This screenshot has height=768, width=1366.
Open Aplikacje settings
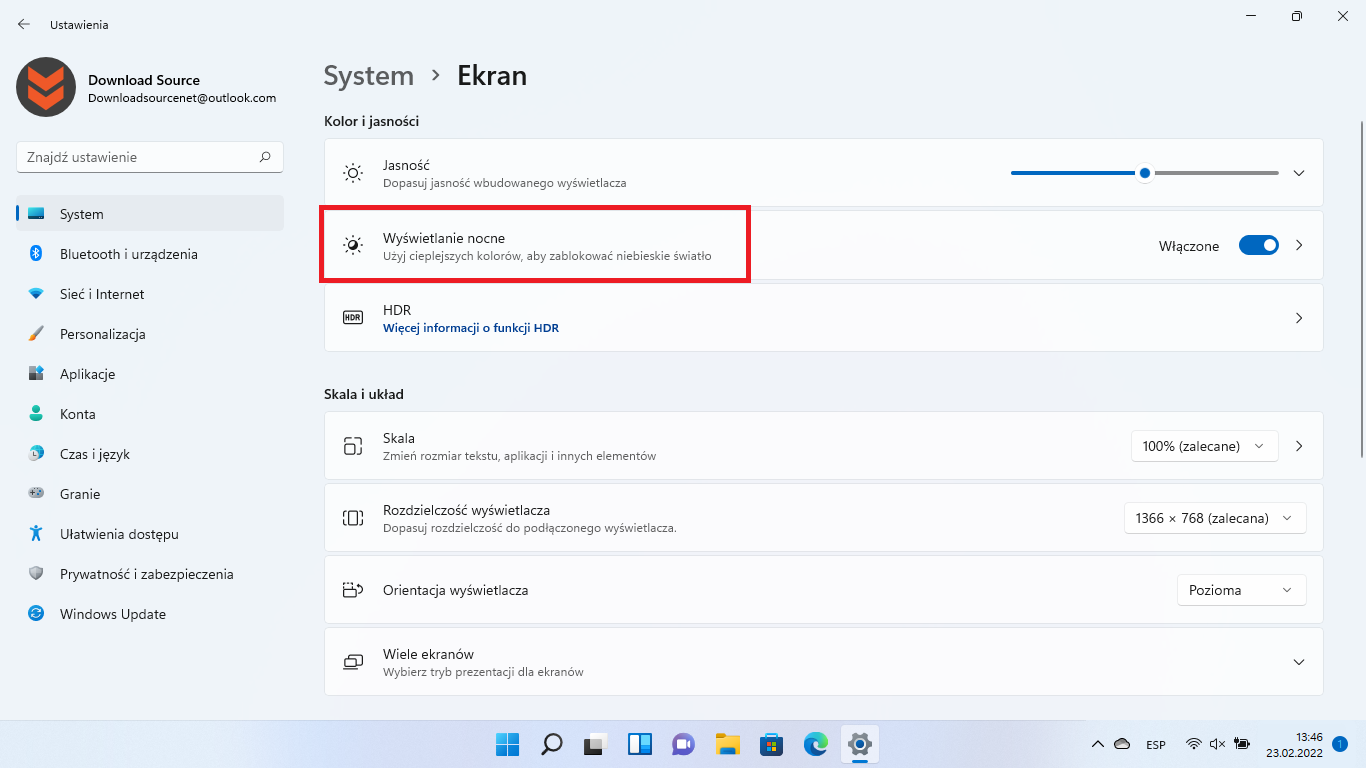(150, 374)
